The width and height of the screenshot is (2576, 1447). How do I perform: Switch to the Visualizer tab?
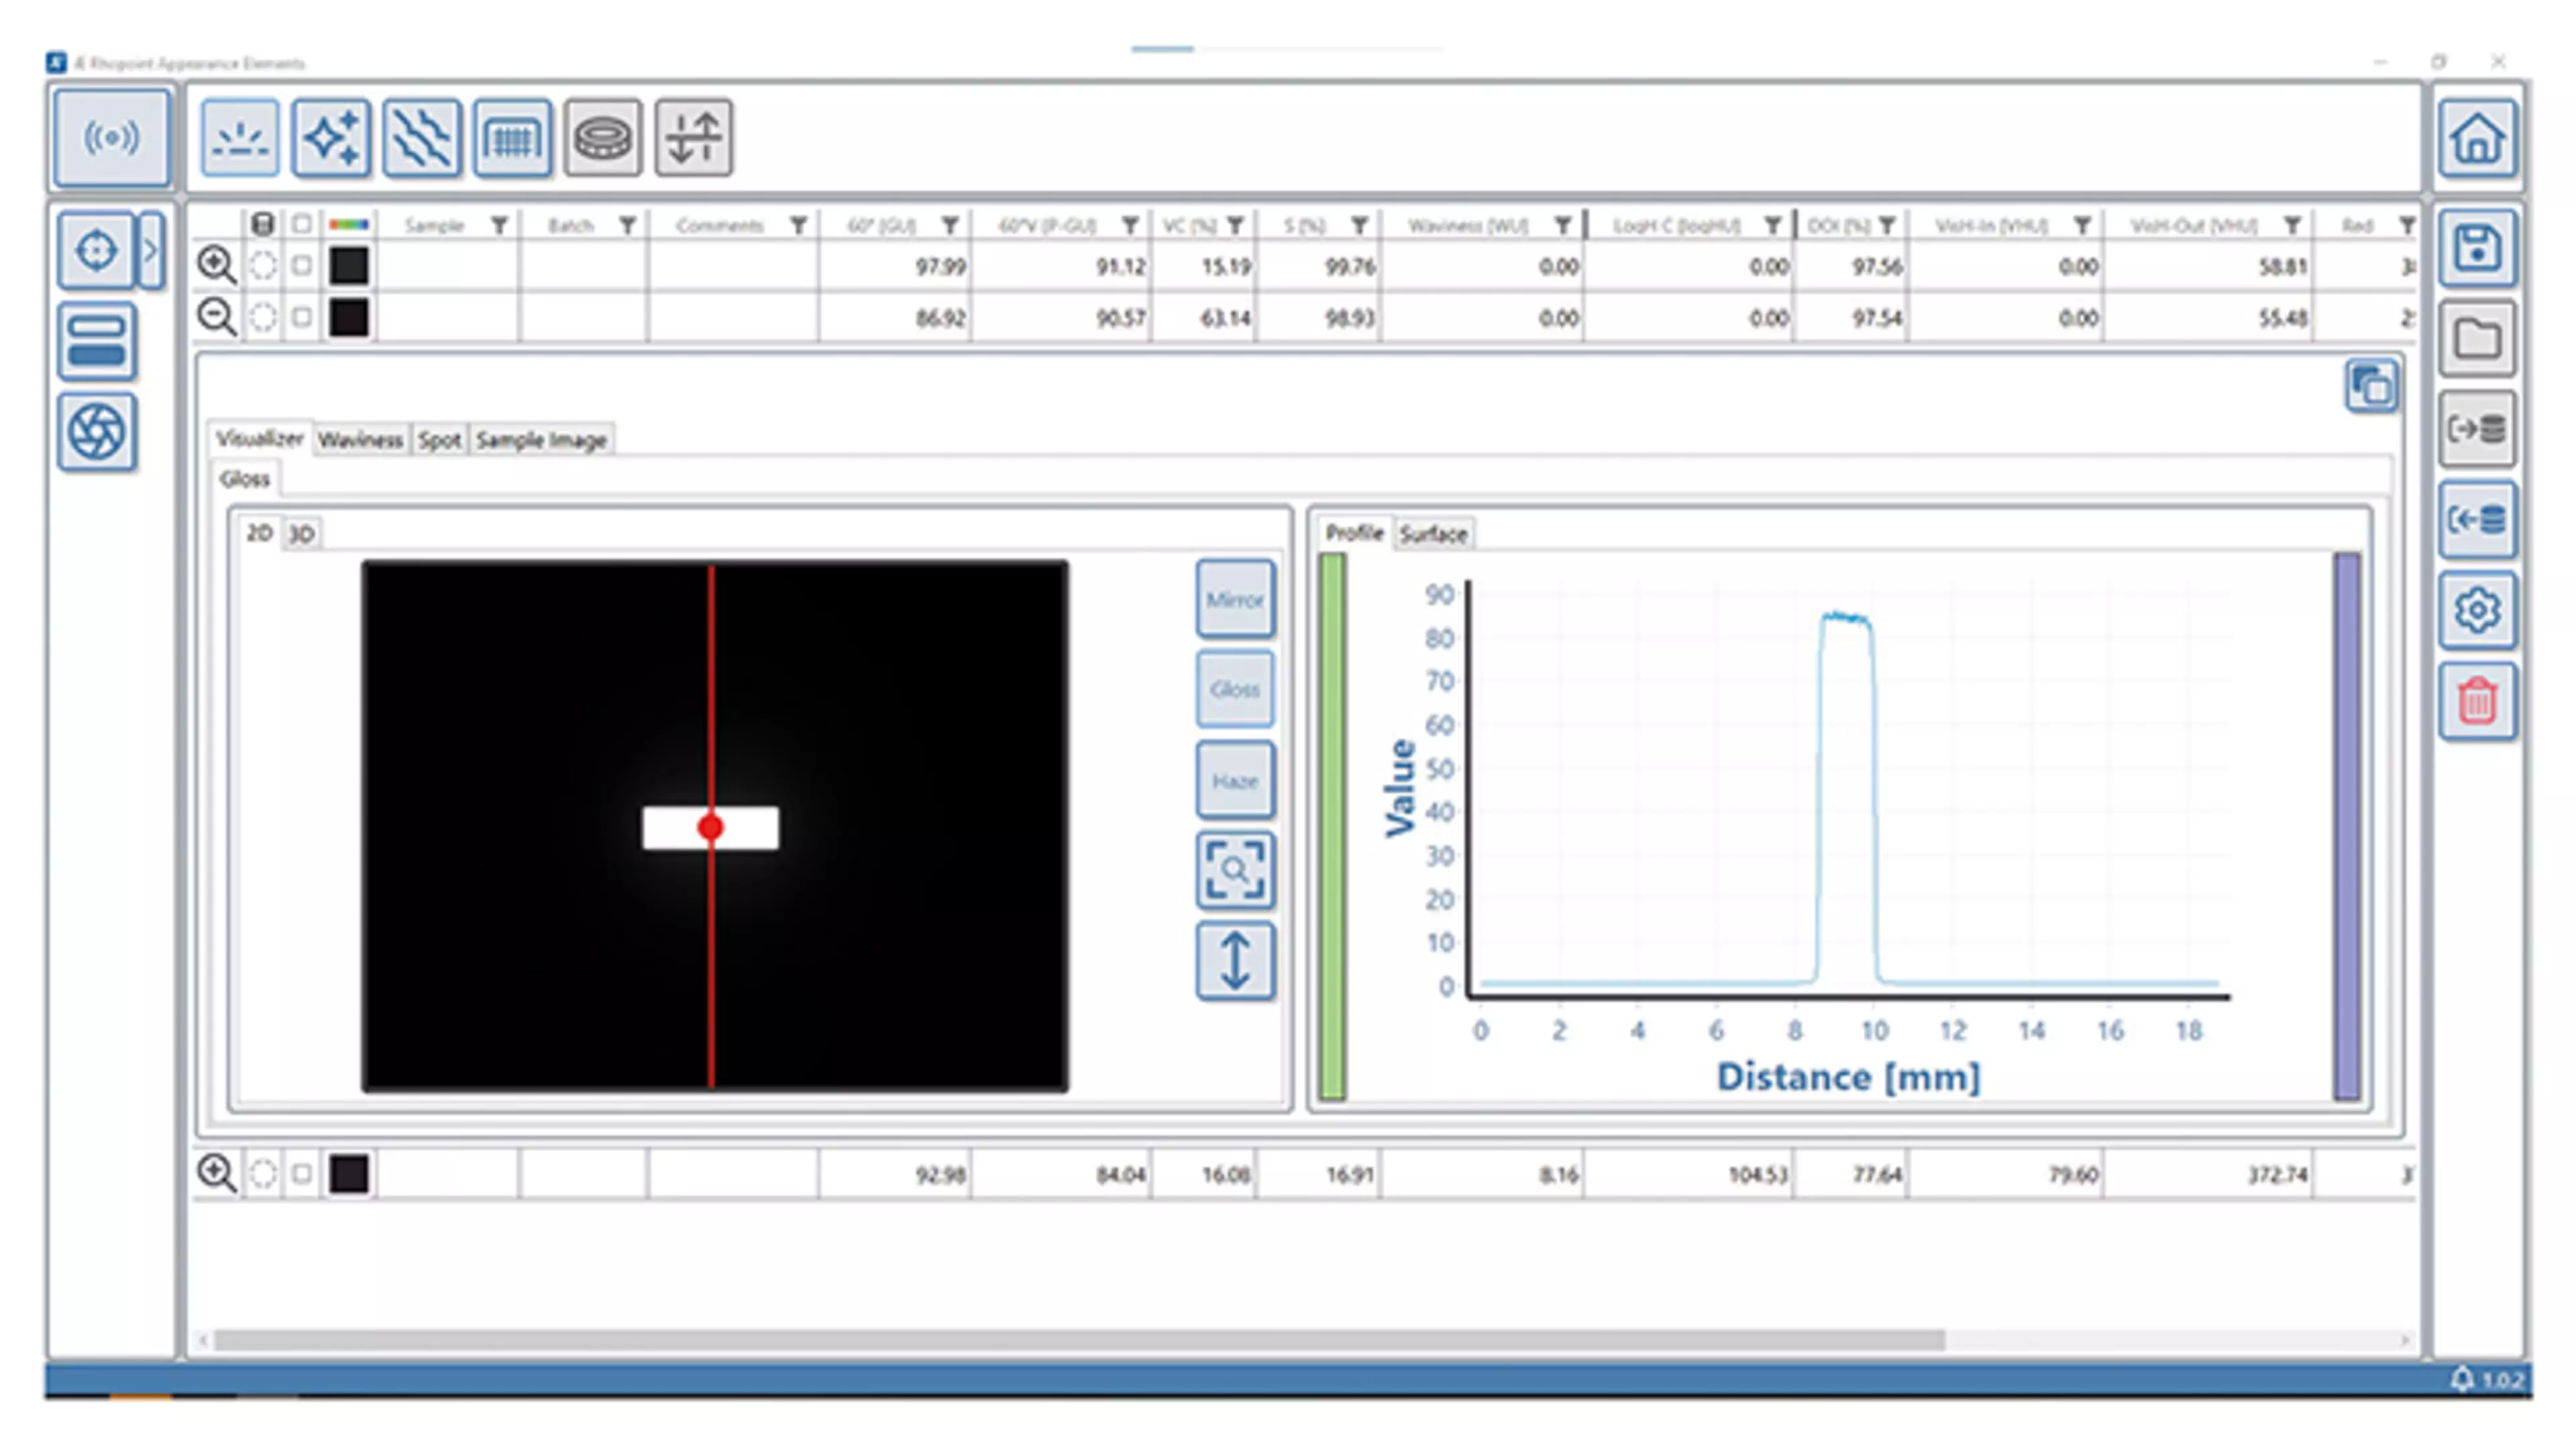click(260, 439)
